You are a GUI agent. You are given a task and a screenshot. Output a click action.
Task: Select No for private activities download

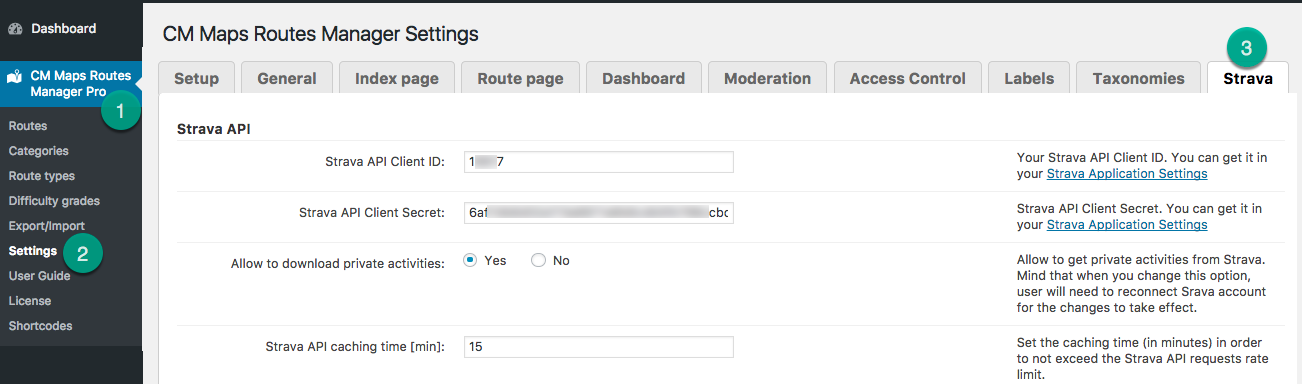[x=538, y=260]
